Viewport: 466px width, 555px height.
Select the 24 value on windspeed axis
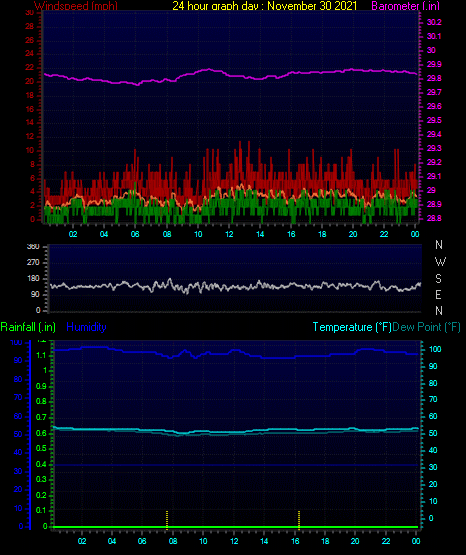pos(30,54)
